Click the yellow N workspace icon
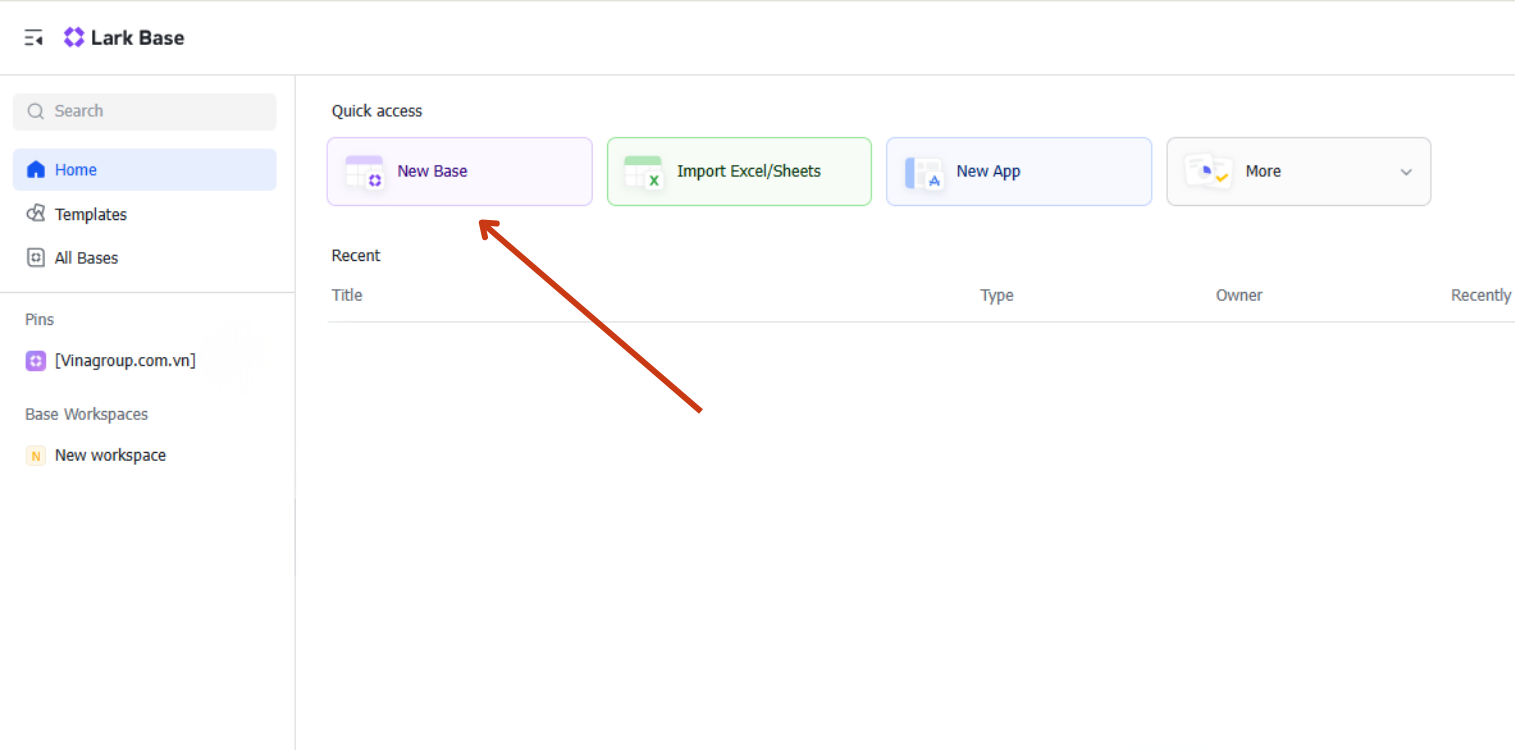This screenshot has height=750, width=1515. tap(36, 456)
